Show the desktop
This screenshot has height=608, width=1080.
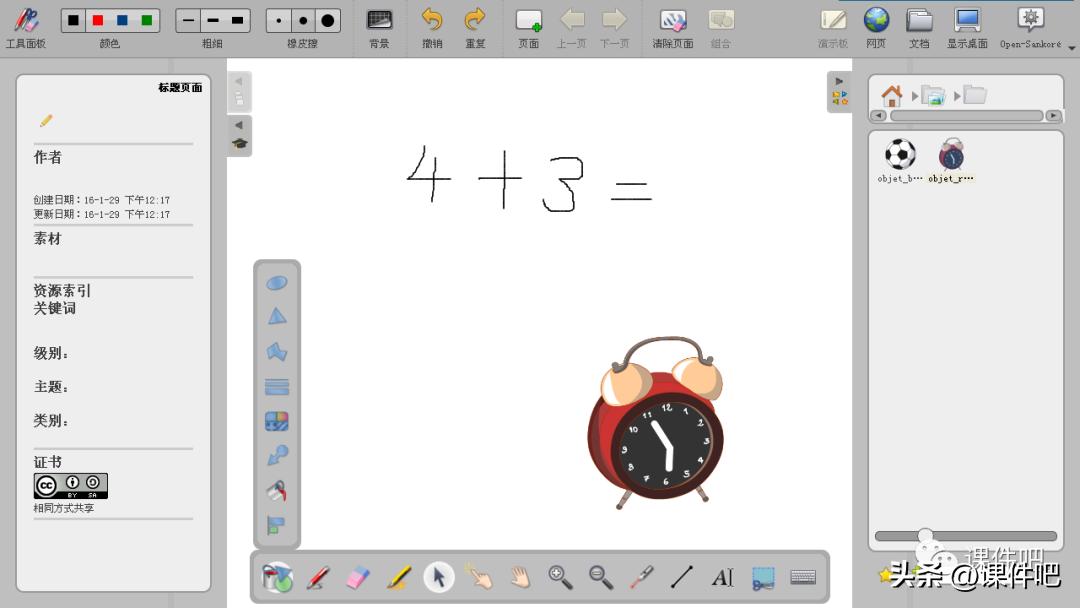coord(967,20)
